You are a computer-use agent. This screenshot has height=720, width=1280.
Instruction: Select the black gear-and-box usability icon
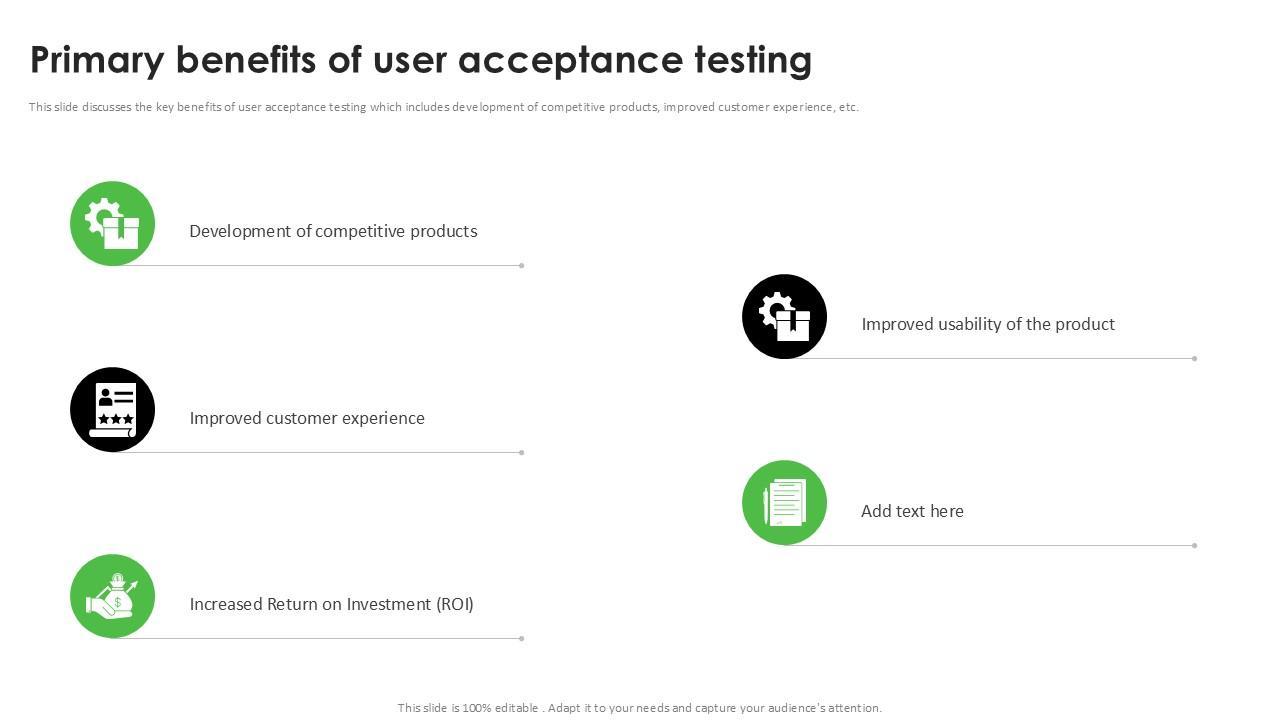click(784, 316)
